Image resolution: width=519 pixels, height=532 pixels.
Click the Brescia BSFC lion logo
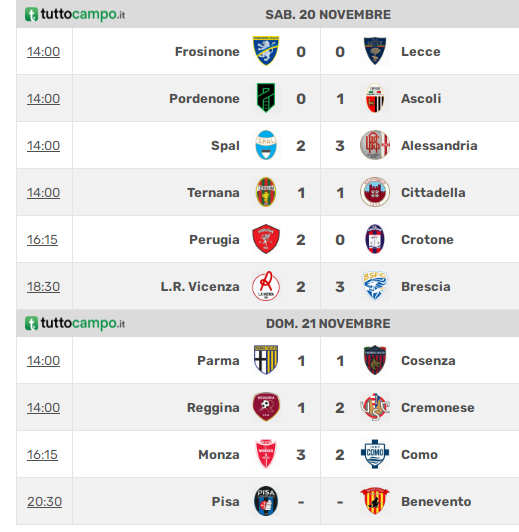click(x=375, y=286)
